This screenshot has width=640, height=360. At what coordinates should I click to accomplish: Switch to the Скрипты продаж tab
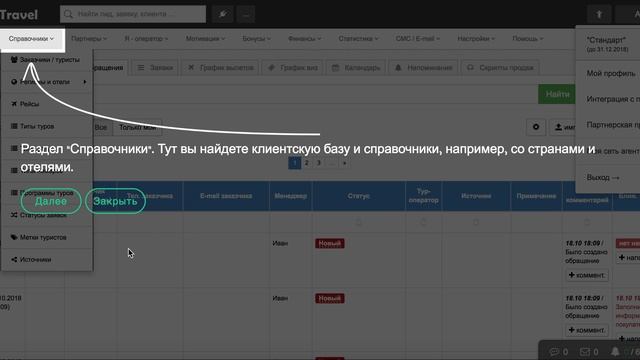[500, 68]
